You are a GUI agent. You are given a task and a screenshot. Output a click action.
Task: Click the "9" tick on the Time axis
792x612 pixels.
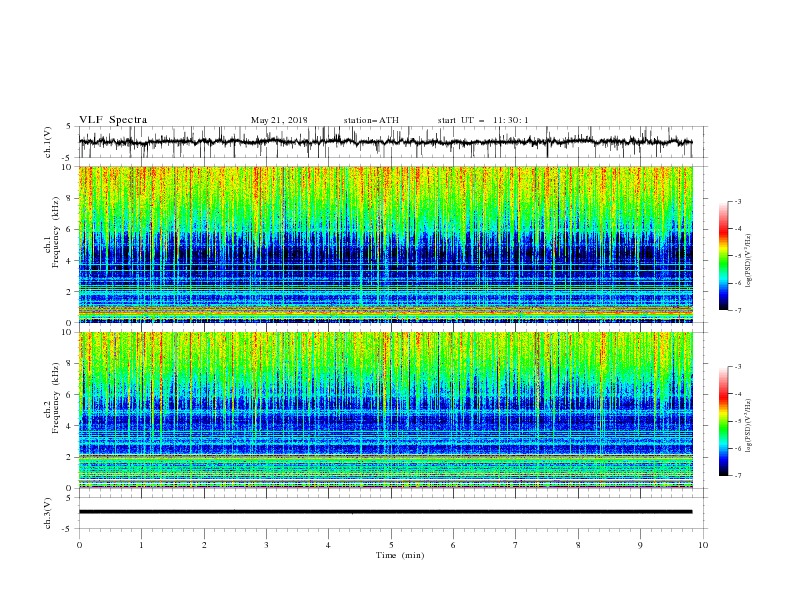(x=640, y=545)
